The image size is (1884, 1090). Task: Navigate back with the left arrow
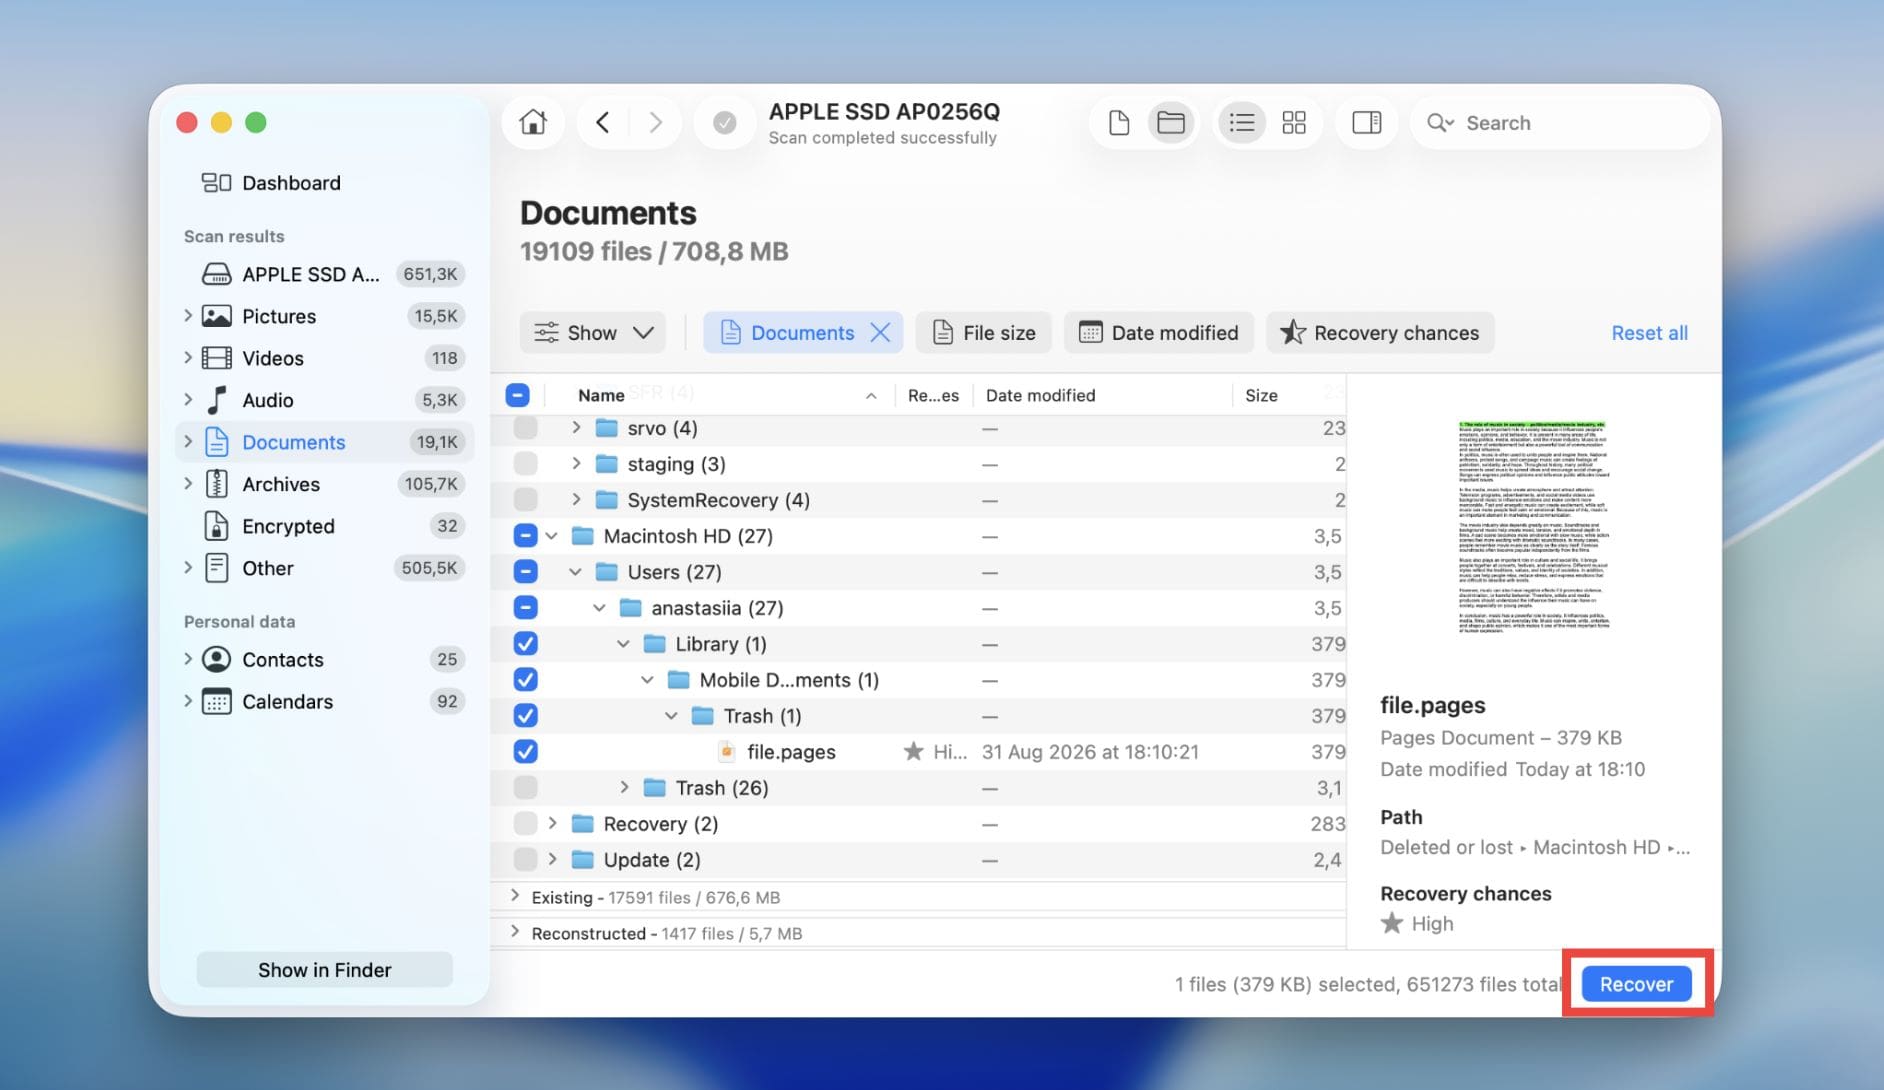(x=602, y=122)
